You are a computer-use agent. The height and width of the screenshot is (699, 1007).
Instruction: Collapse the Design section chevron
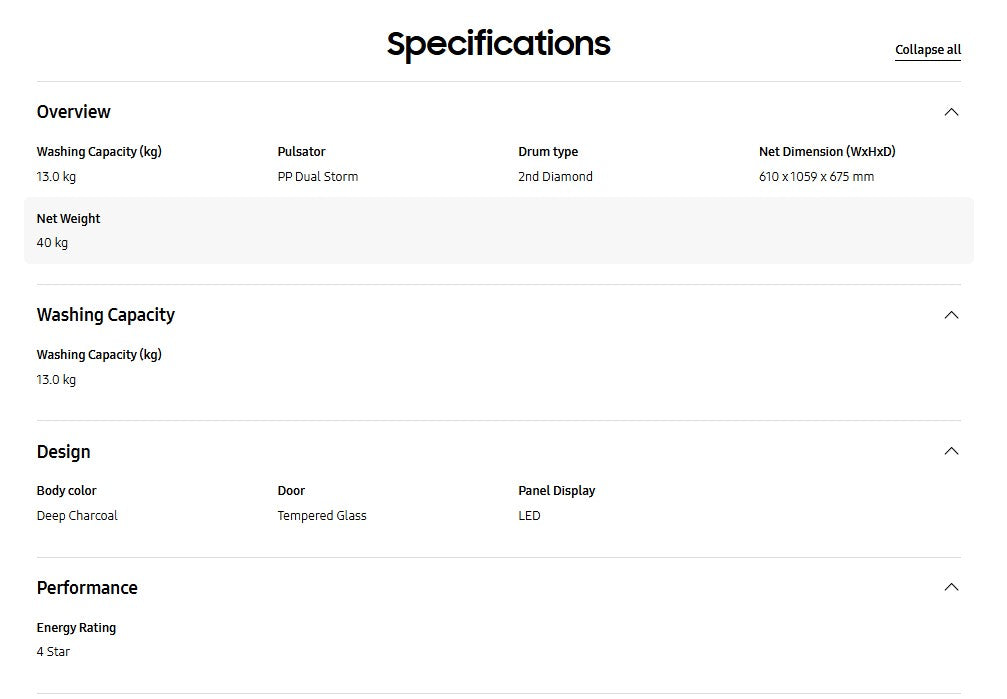tap(951, 451)
